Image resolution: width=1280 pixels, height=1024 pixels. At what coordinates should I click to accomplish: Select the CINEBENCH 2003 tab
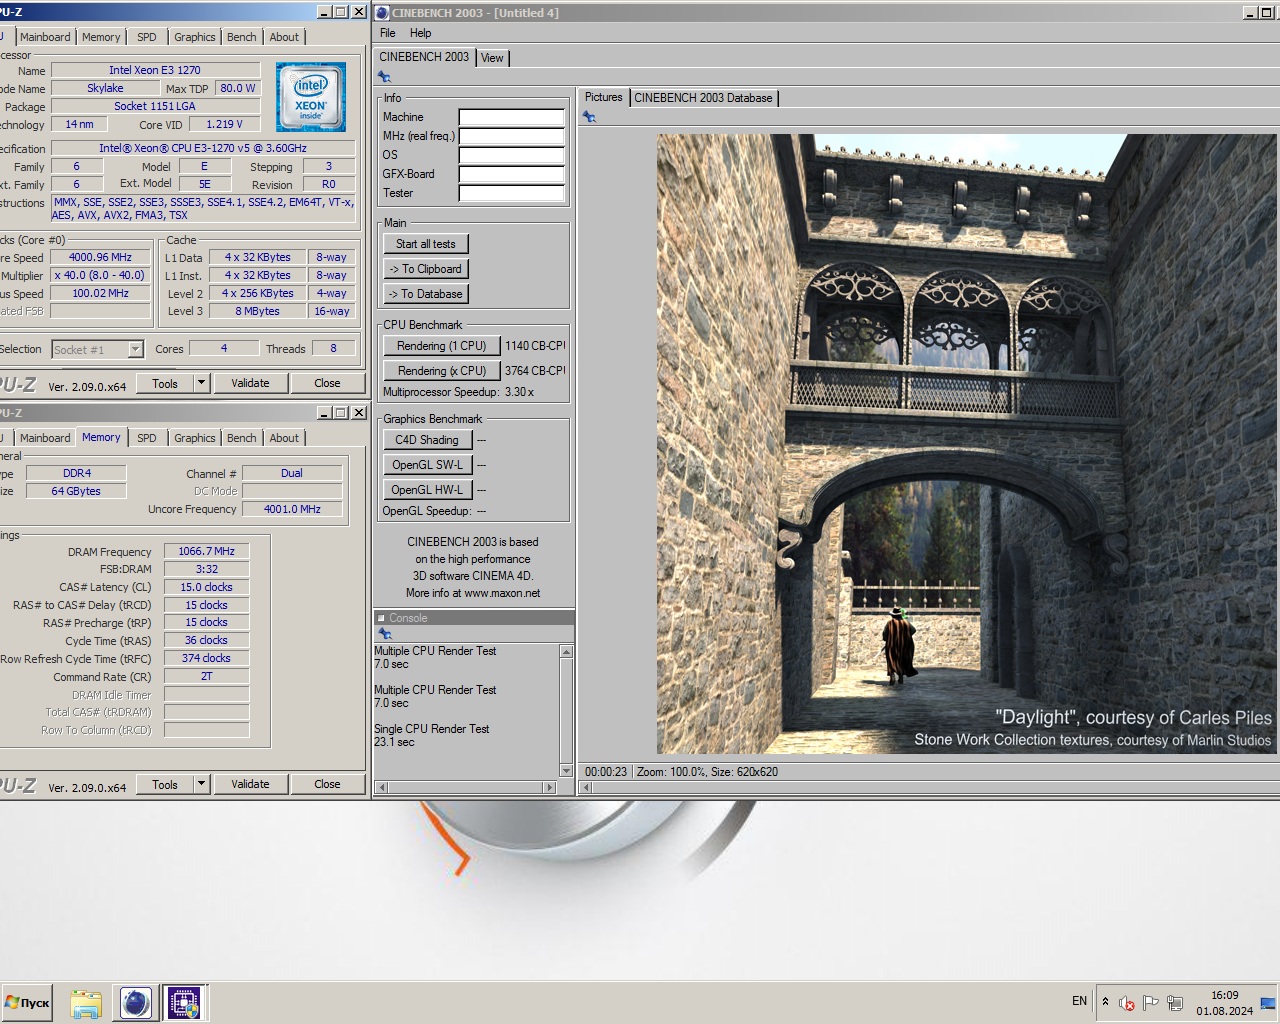(424, 57)
